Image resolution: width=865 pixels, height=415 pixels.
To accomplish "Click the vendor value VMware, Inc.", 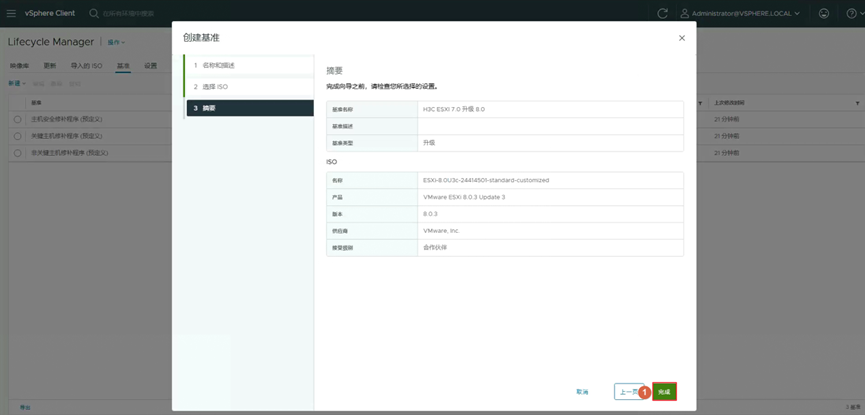I will [441, 231].
